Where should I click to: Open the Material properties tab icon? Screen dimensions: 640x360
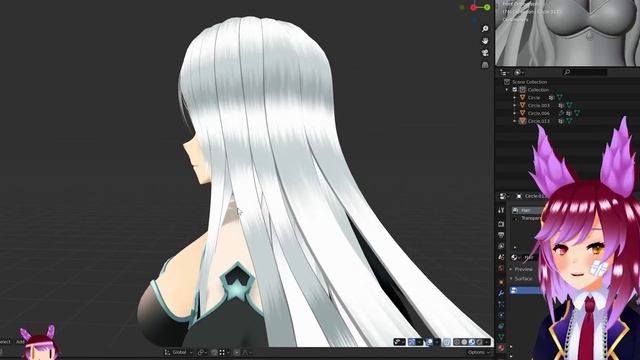(x=501, y=348)
